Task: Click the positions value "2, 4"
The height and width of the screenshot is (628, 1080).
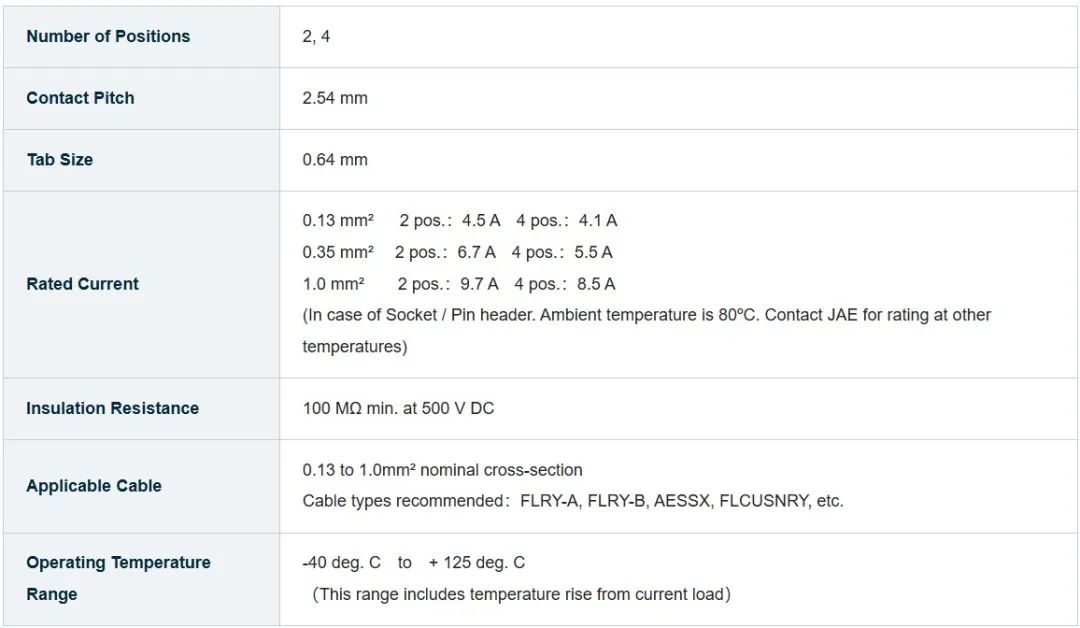Action: tap(316, 36)
